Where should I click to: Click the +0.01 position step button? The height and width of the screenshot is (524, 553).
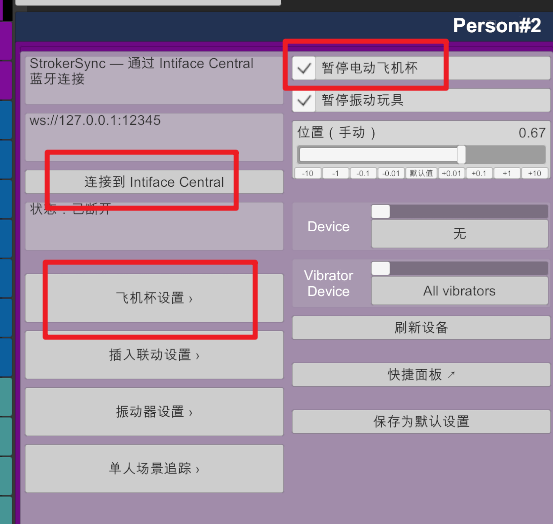[x=451, y=173]
